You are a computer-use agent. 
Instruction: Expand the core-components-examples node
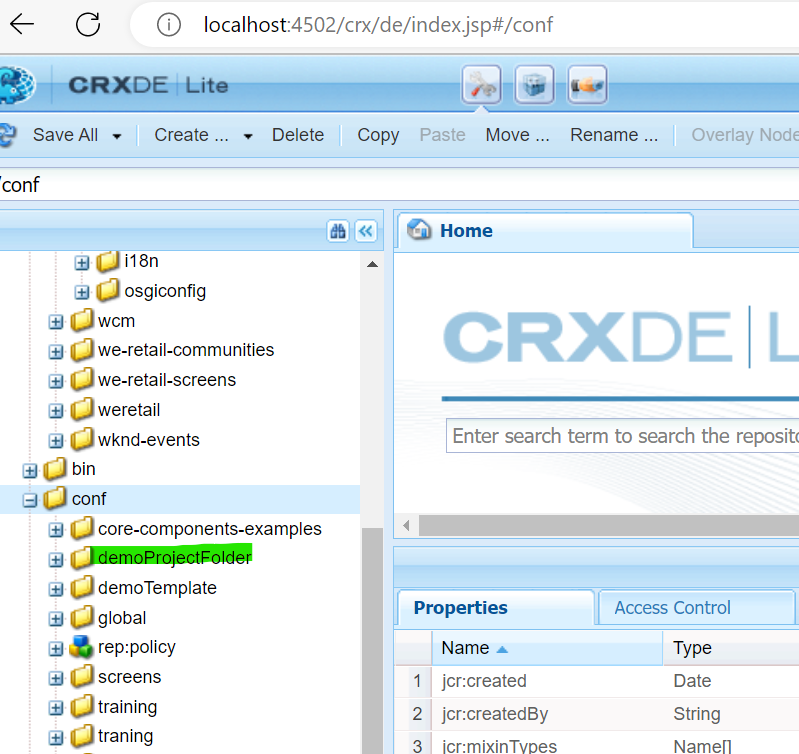click(56, 530)
